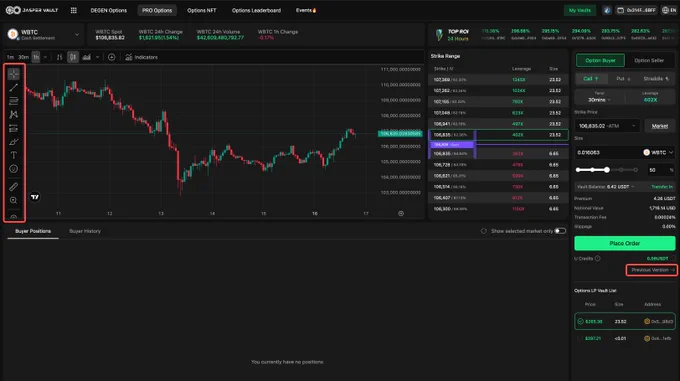Click the TradingView logo on chart
The height and width of the screenshot is (381, 680).
tap(35, 197)
